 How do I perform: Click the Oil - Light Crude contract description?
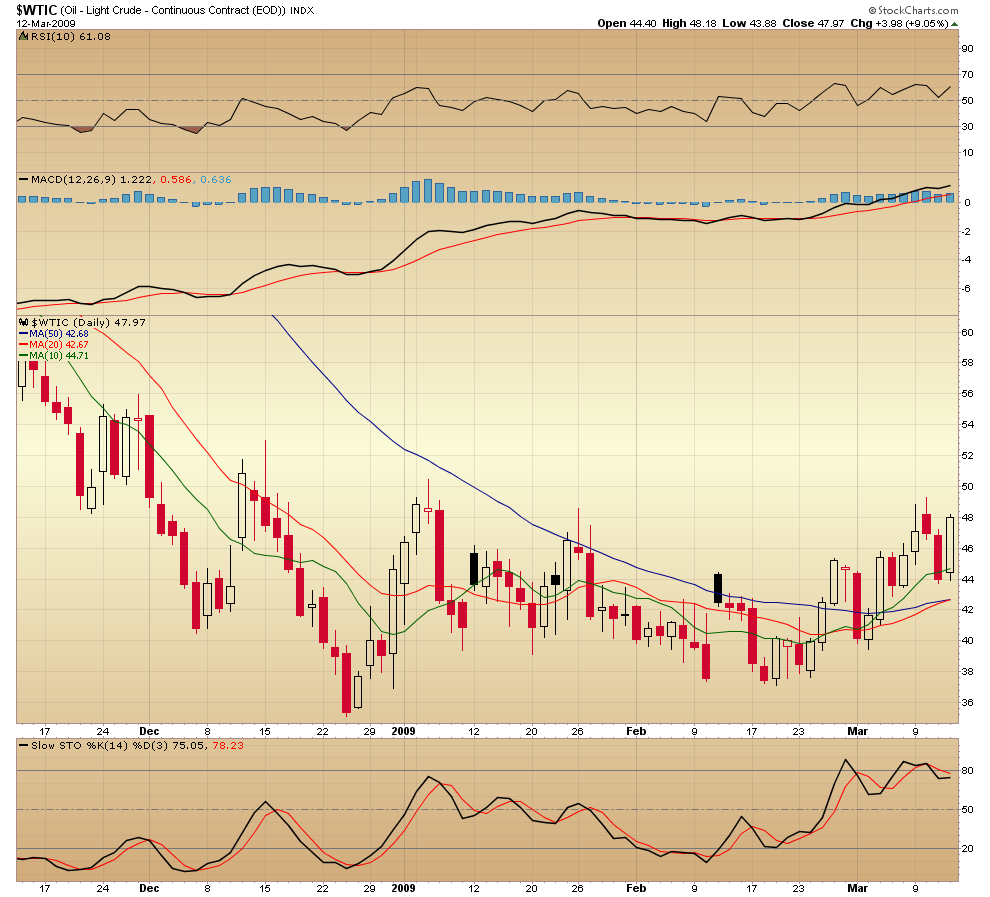pos(174,11)
